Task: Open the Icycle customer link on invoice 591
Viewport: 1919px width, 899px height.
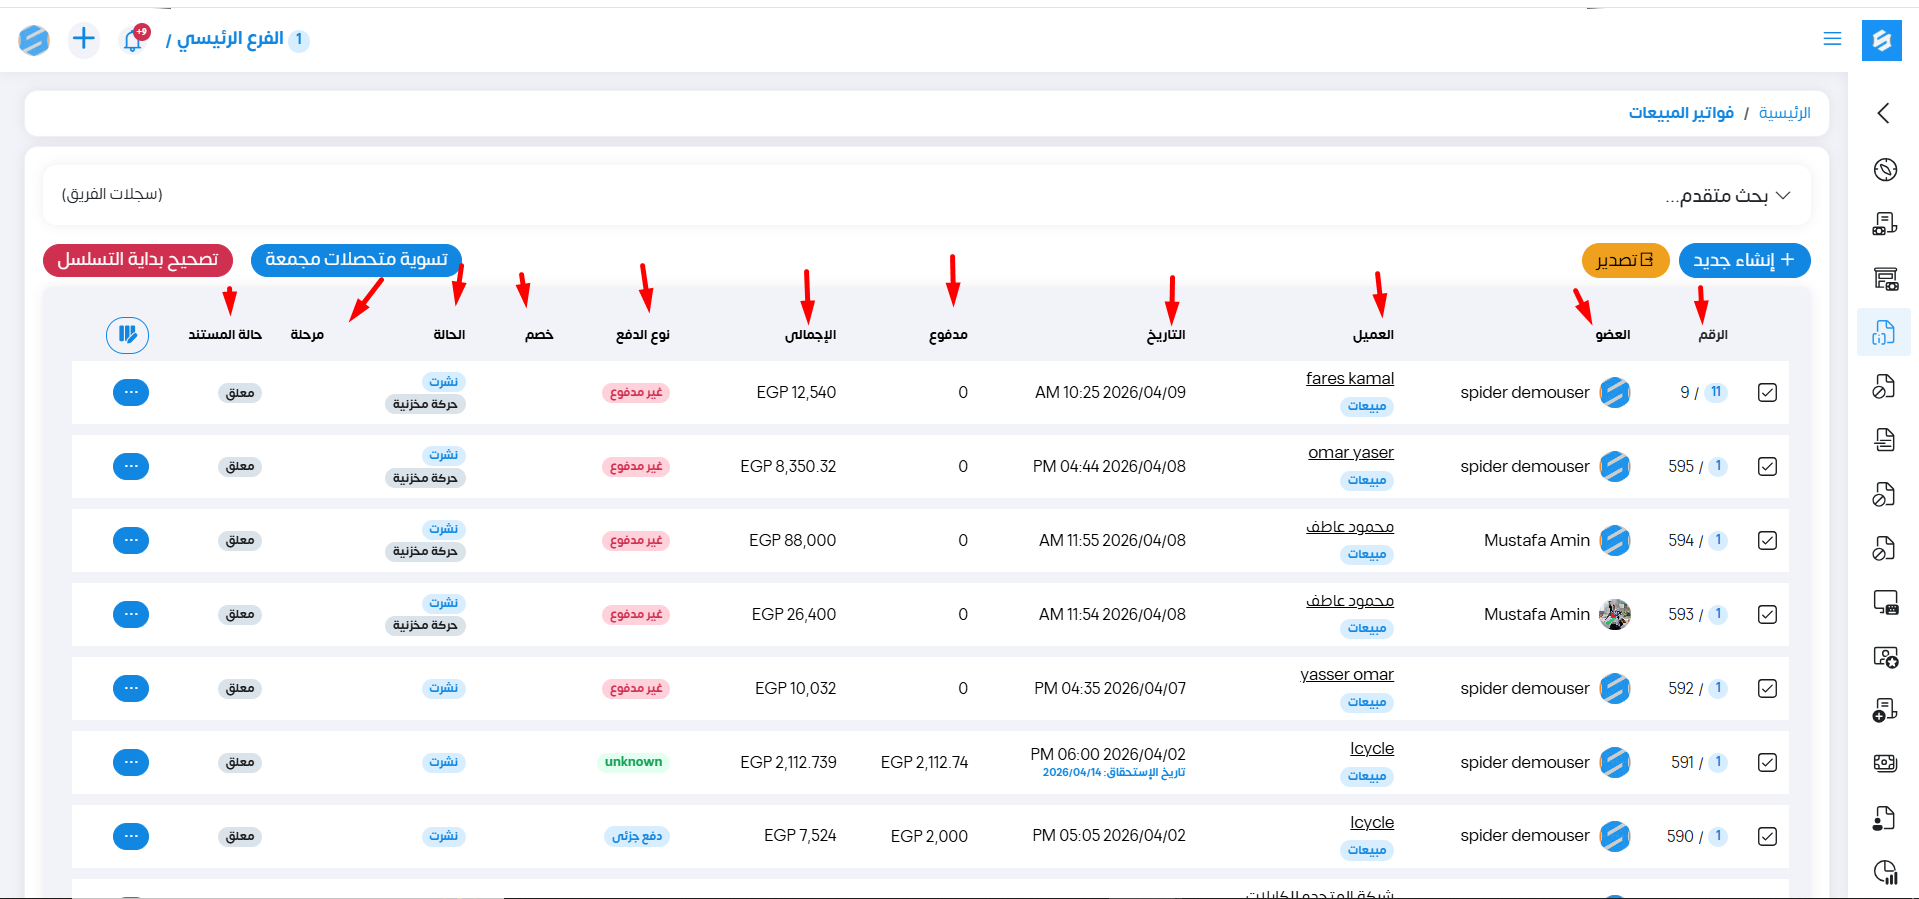Action: [1372, 748]
